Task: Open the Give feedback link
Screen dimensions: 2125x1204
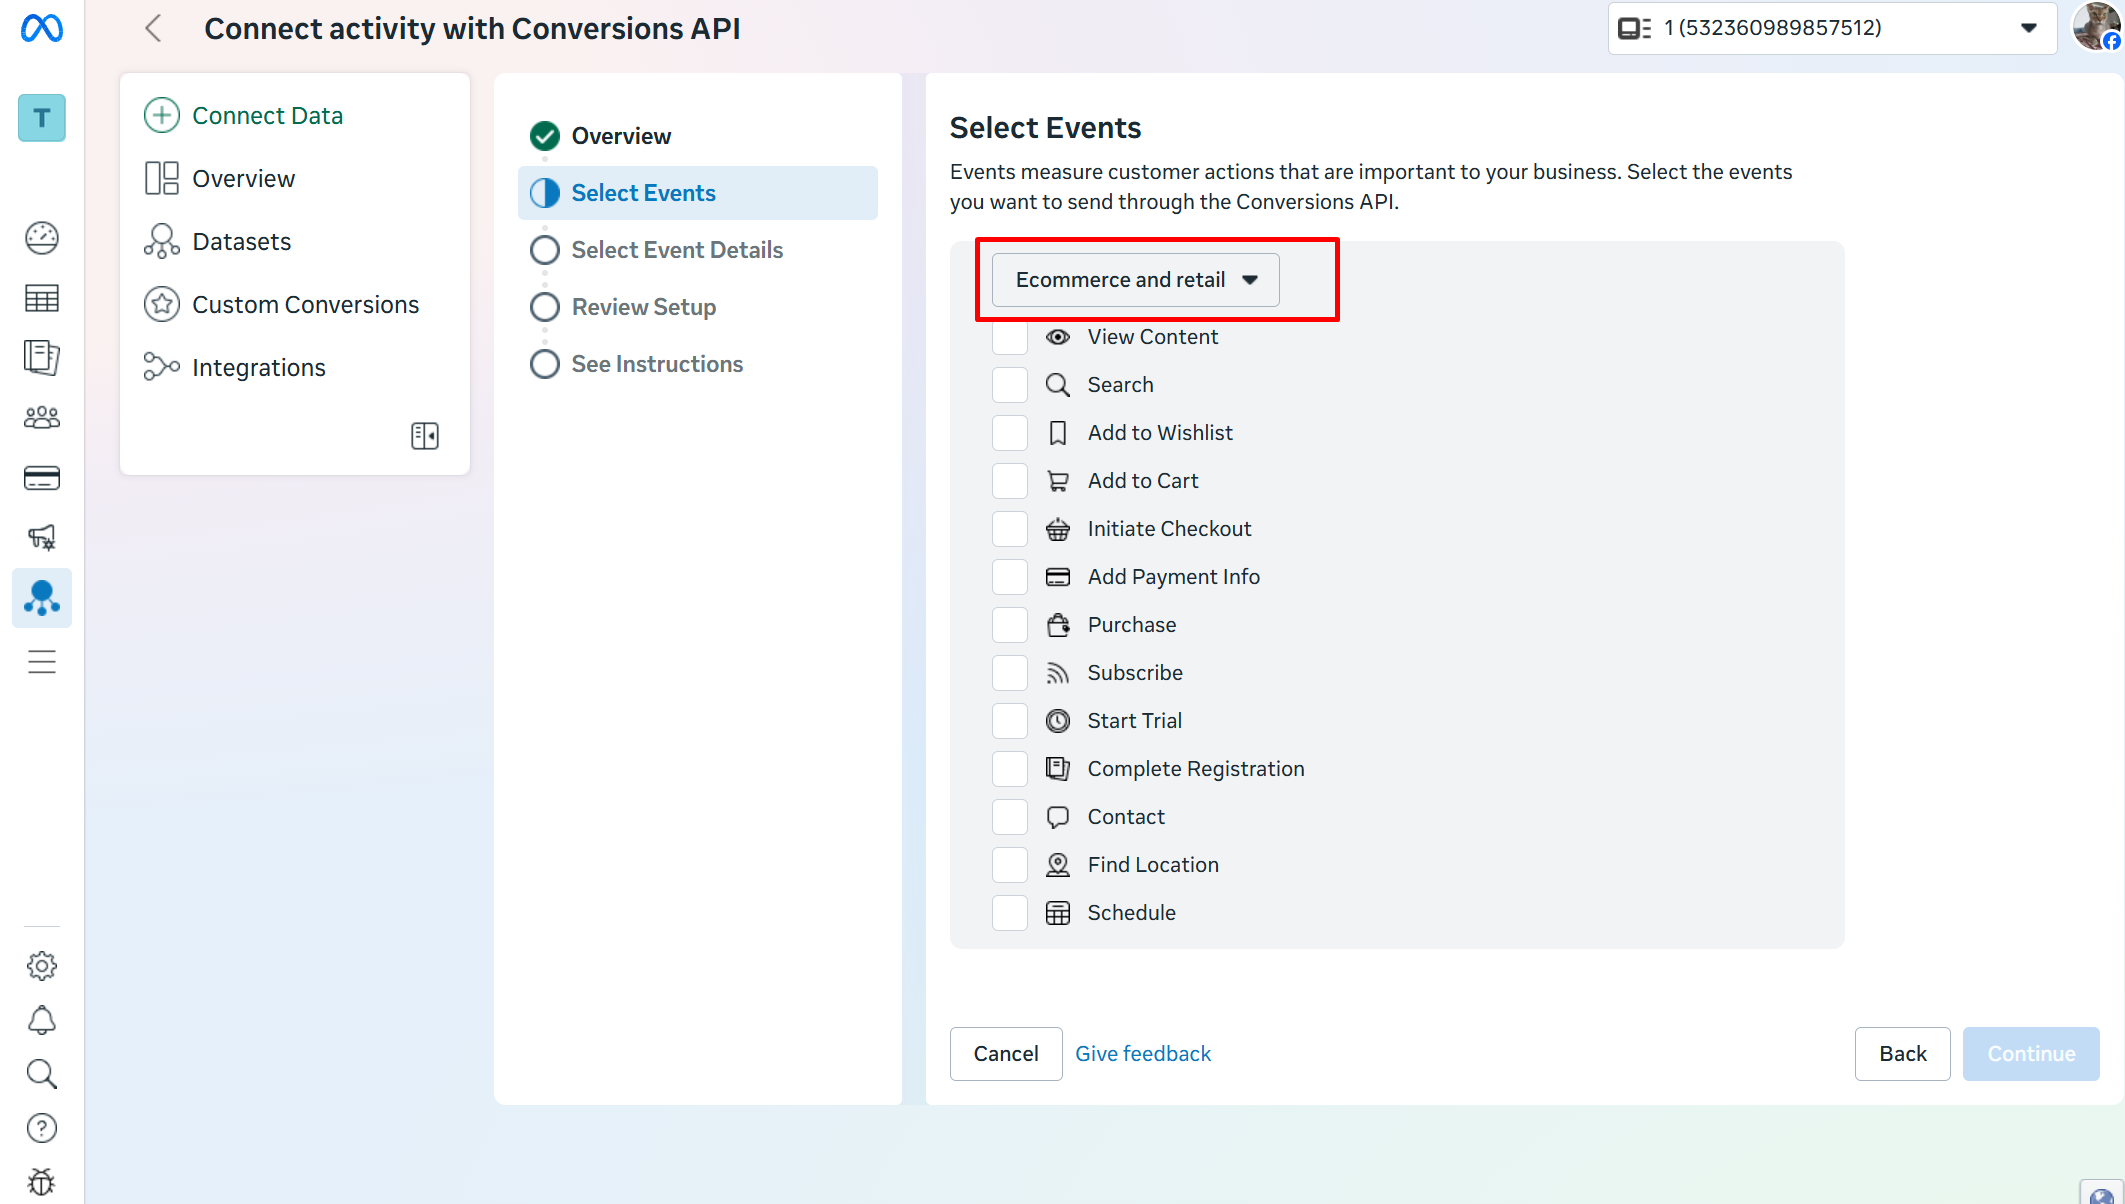Action: pos(1143,1054)
